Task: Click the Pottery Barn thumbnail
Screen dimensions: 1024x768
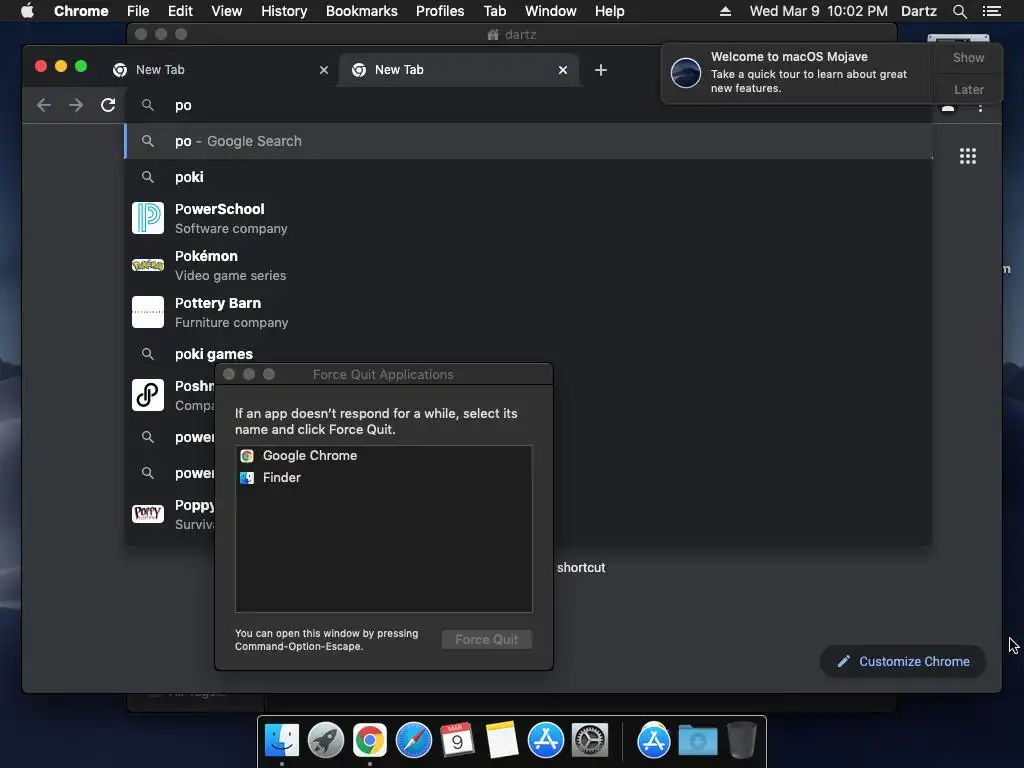Action: pyautogui.click(x=148, y=312)
